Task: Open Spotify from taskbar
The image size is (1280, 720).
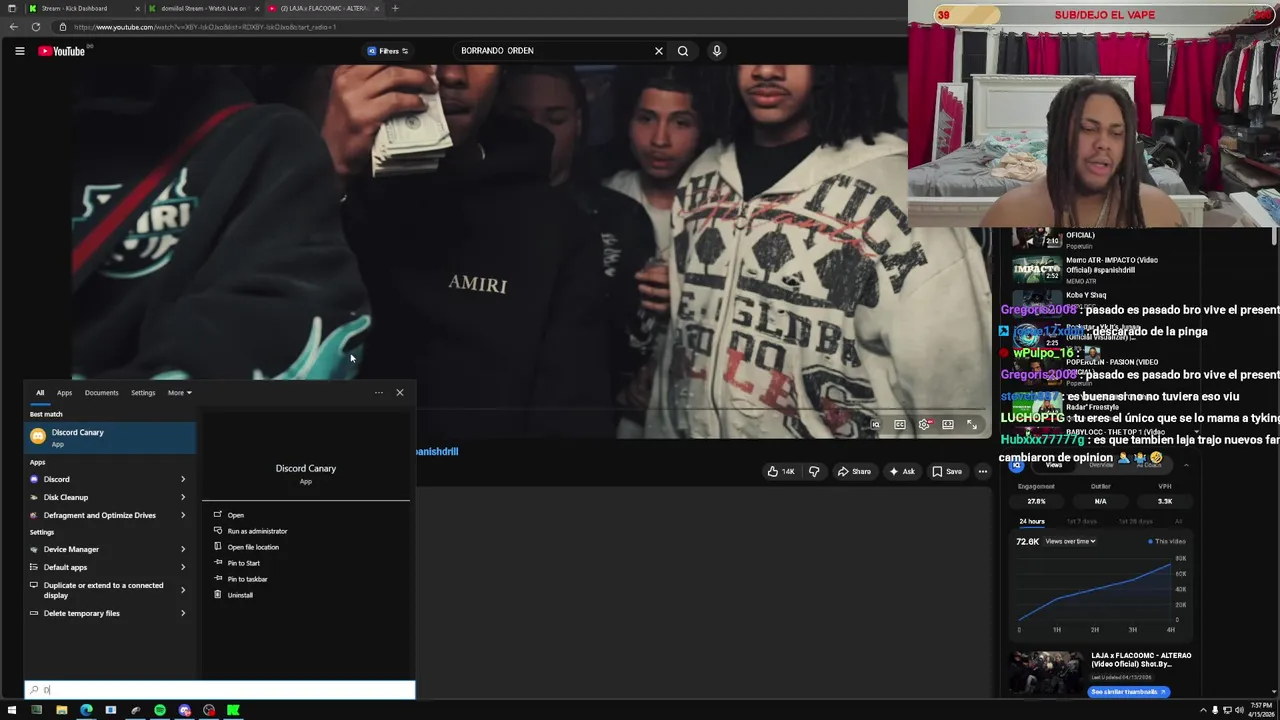Action: [160, 710]
